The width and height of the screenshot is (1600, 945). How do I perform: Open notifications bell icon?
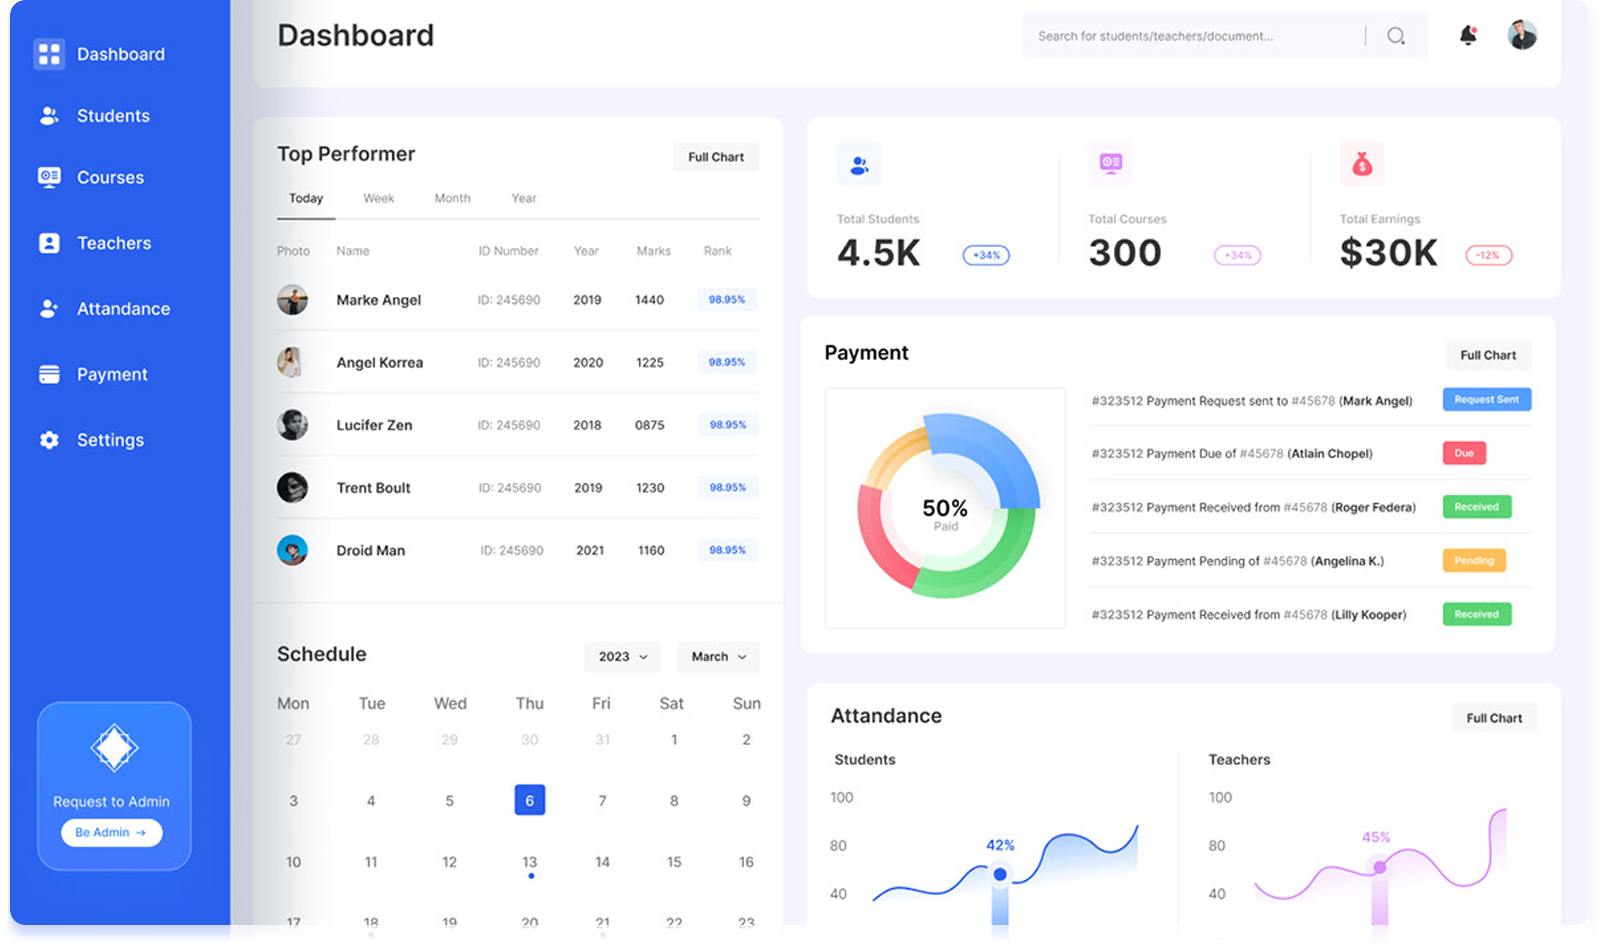[x=1468, y=35]
